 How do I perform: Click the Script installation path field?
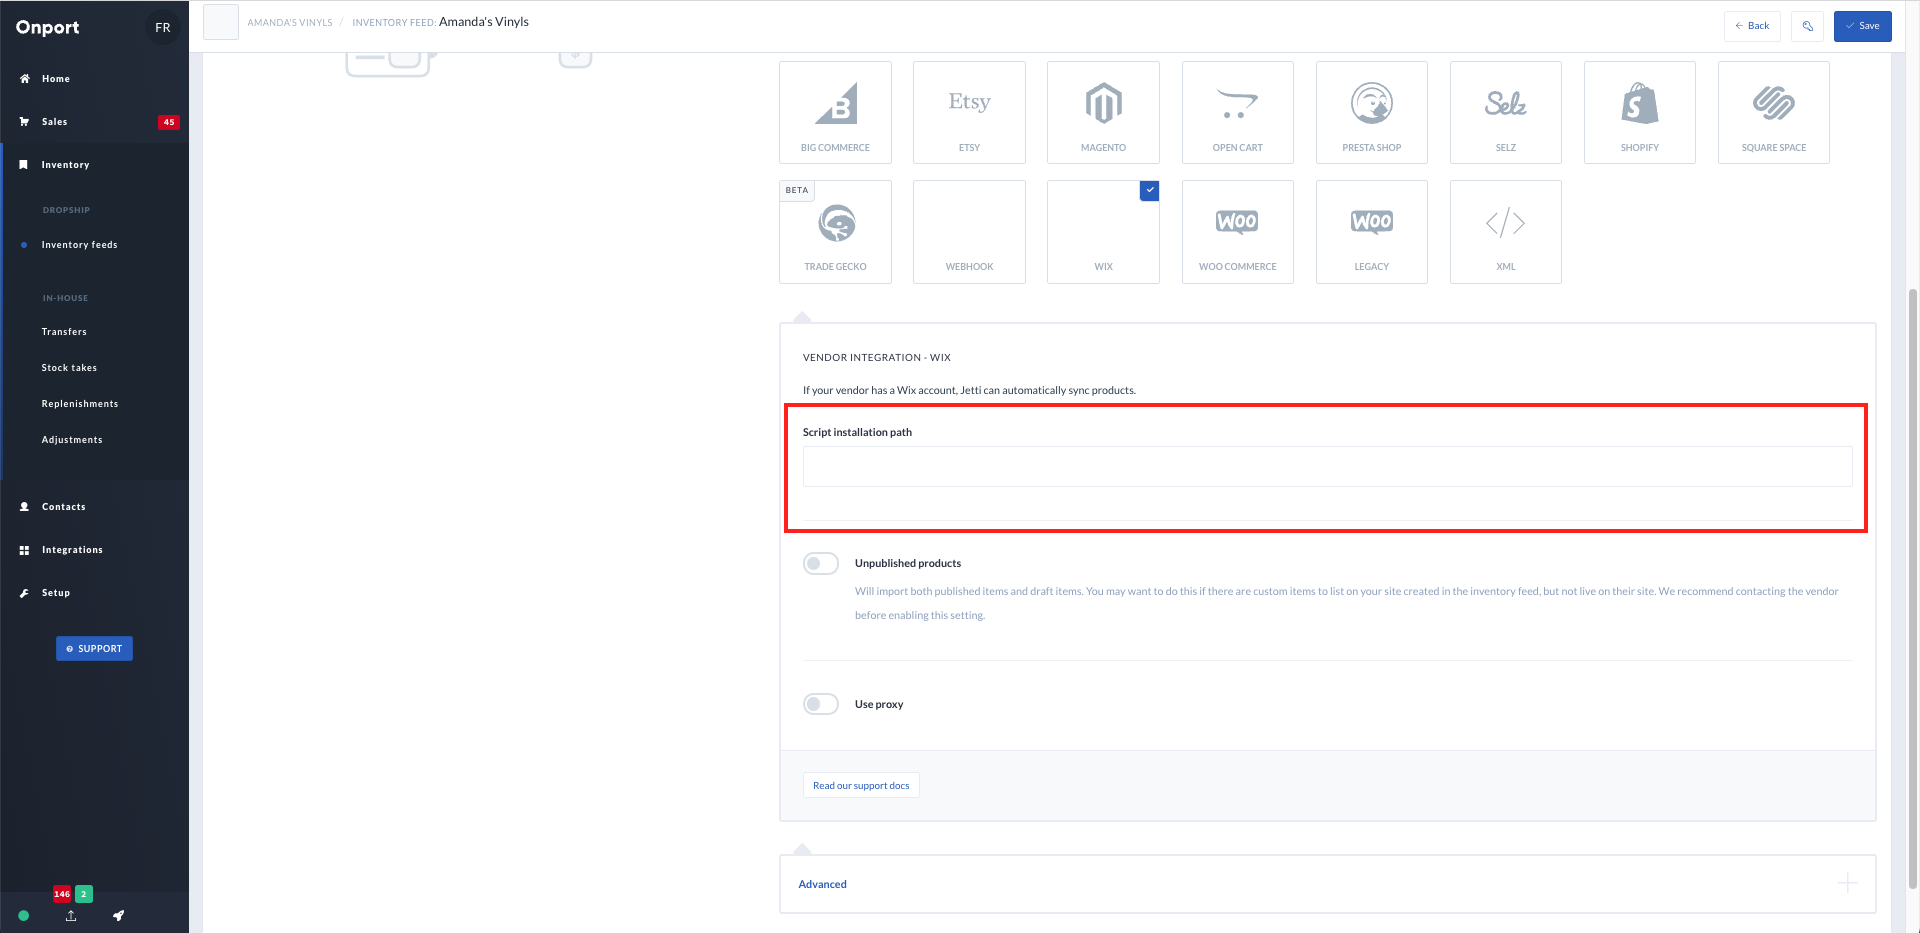point(1327,467)
